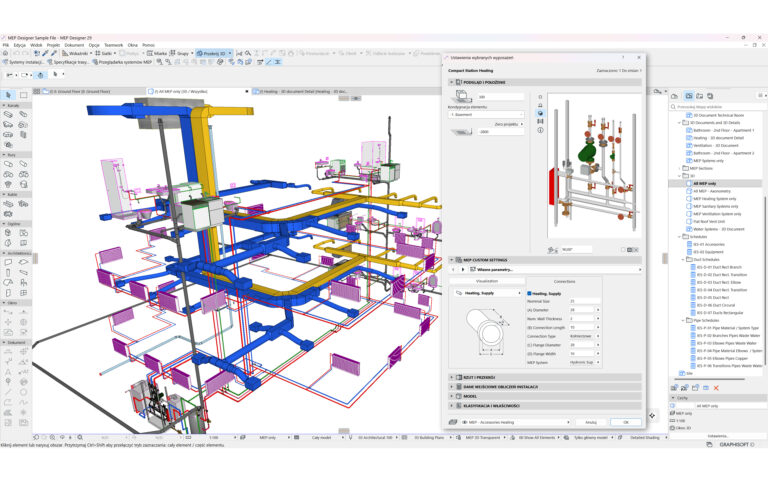Click the Publisher Sets icon in the Navigator
The width and height of the screenshot is (768, 484).
tap(710, 96)
